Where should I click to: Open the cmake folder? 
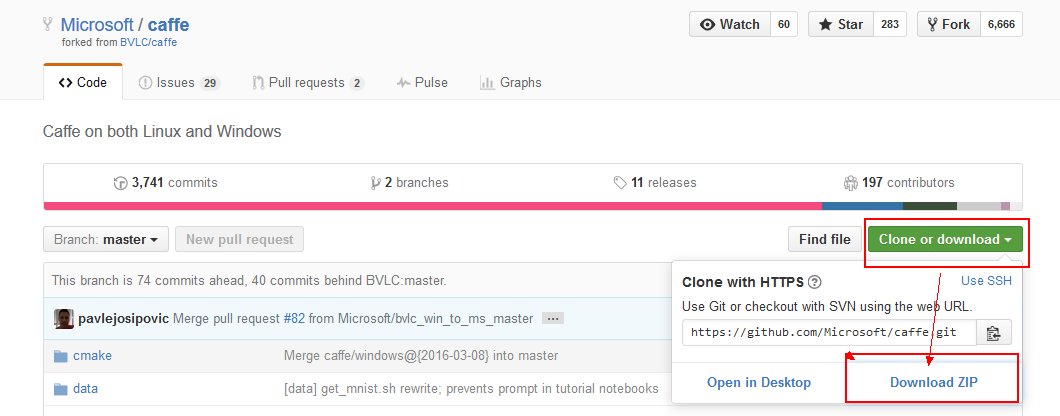tap(92, 356)
